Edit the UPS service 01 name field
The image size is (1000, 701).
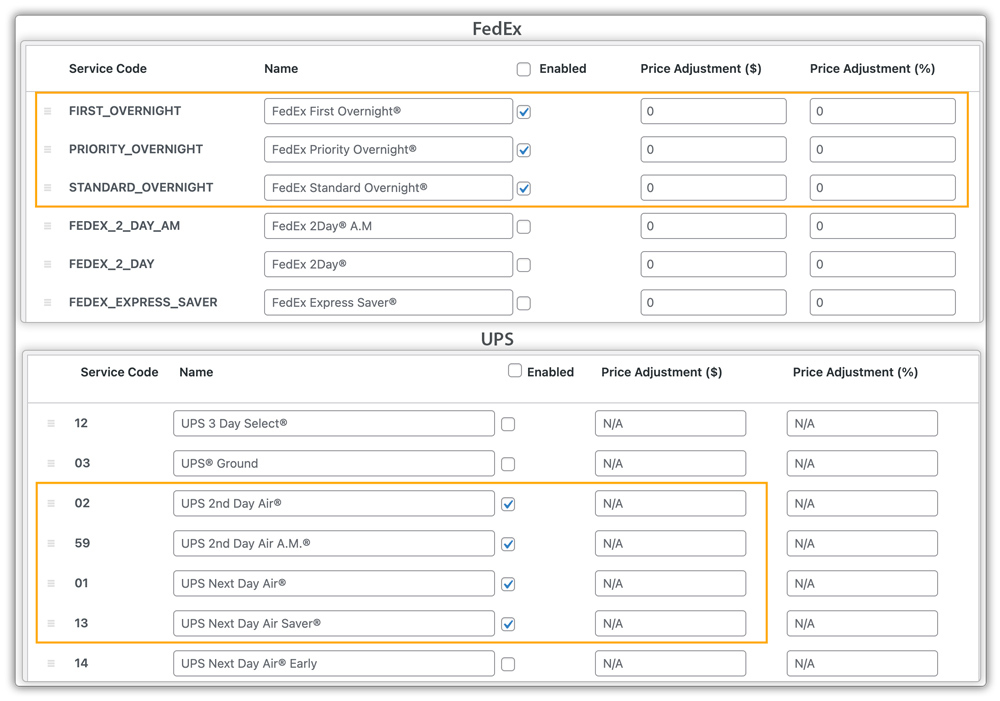334,584
